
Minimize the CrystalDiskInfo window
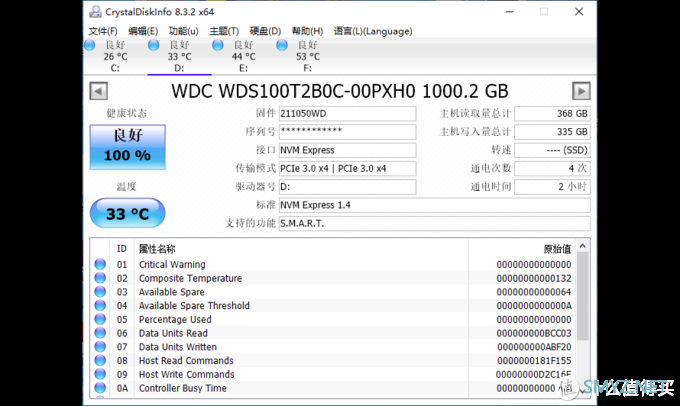click(510, 12)
